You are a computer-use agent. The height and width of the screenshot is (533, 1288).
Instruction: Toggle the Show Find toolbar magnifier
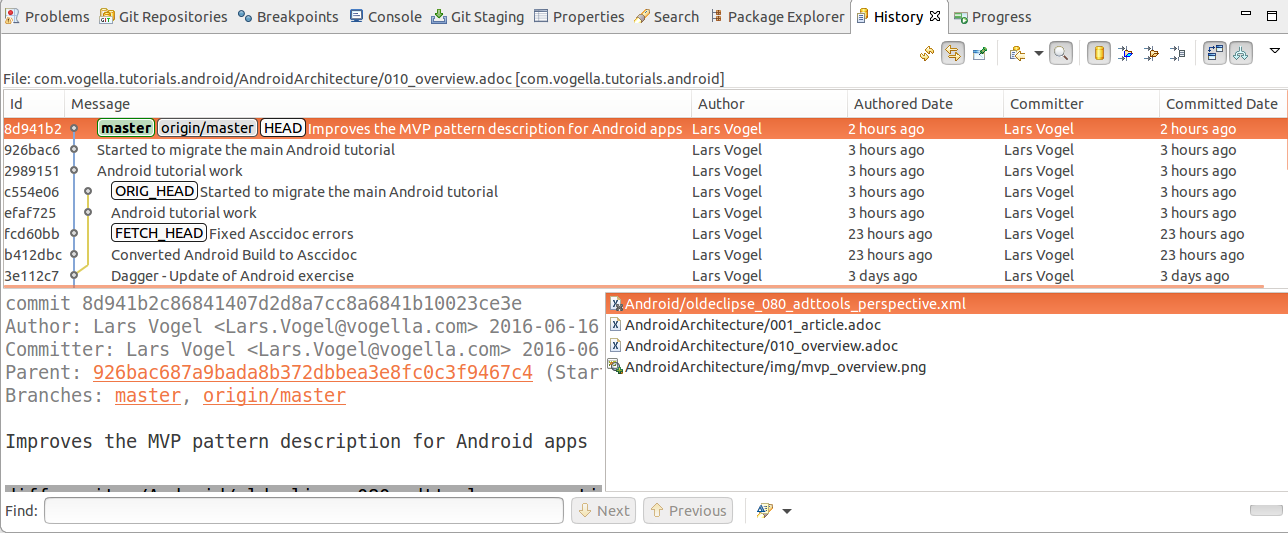[1060, 53]
